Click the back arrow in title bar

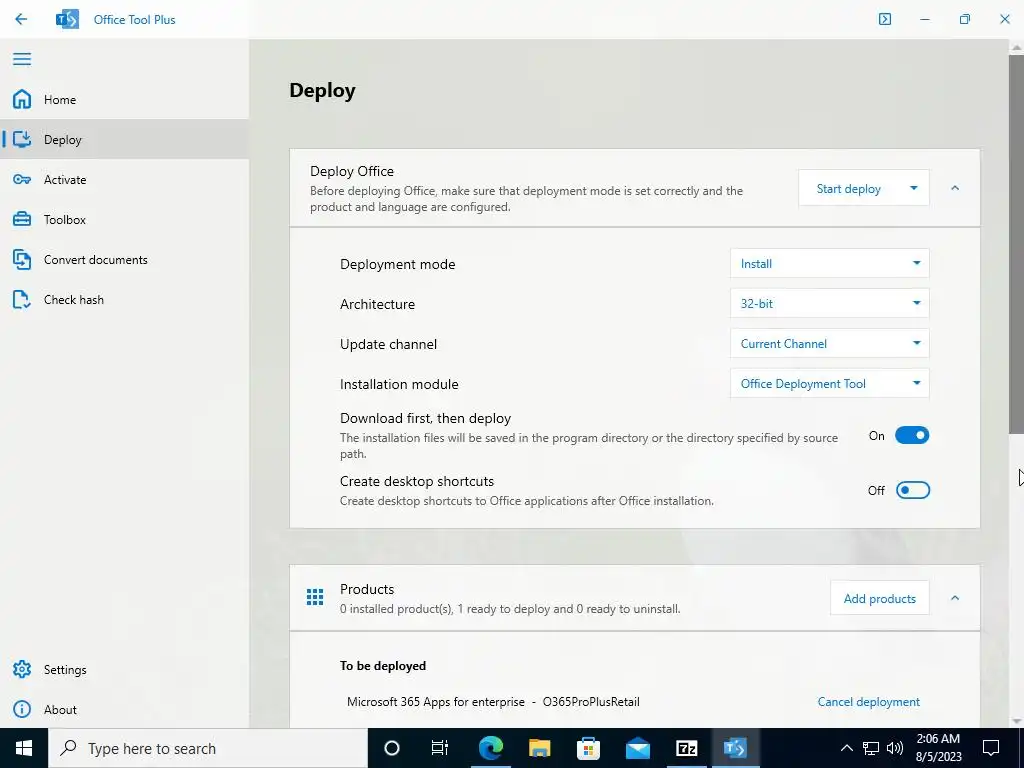point(21,19)
